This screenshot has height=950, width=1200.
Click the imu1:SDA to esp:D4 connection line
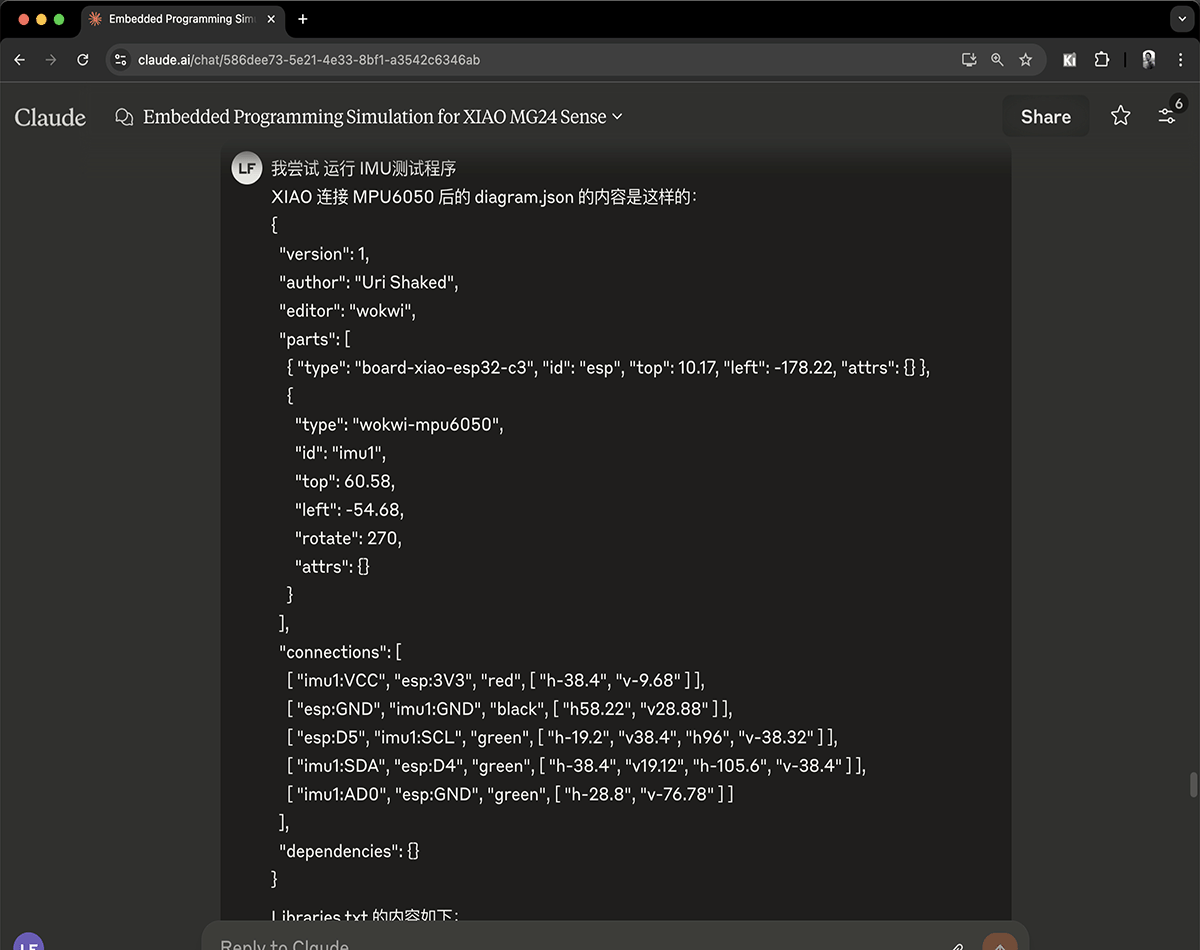[576, 766]
